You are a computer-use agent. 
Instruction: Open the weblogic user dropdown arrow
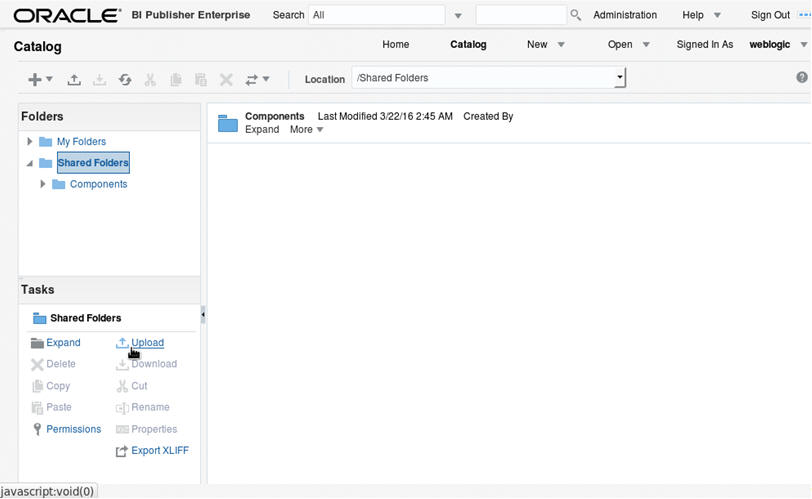(x=804, y=45)
